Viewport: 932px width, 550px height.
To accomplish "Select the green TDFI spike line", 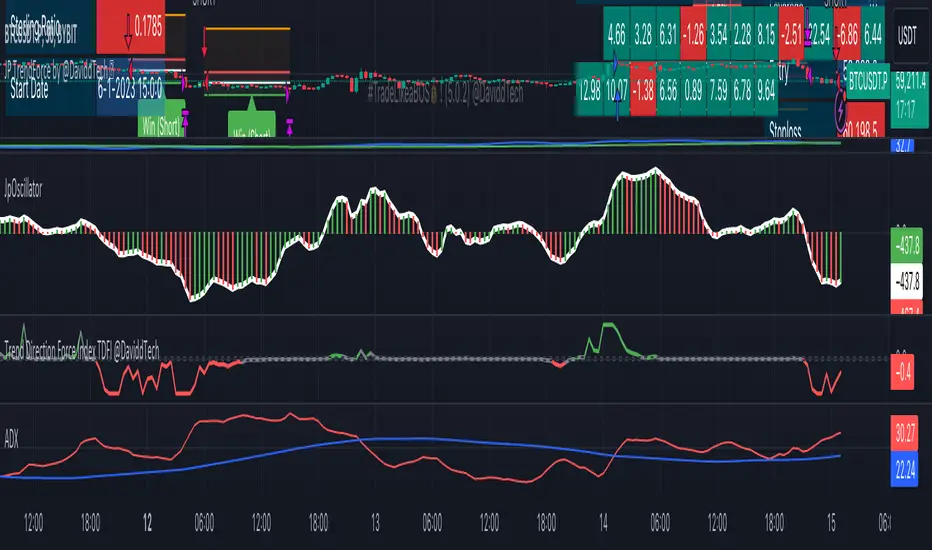I will (608, 325).
